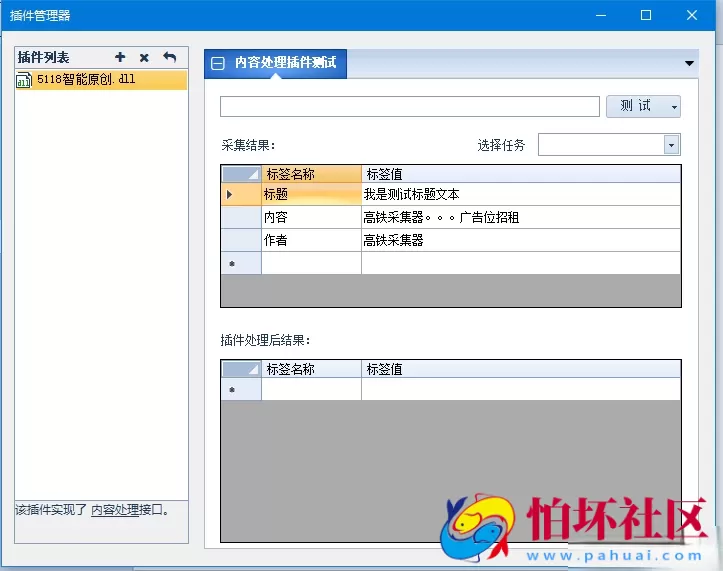Click the plus icon to add plugin
Viewport: 723px width, 571px height.
[x=120, y=58]
